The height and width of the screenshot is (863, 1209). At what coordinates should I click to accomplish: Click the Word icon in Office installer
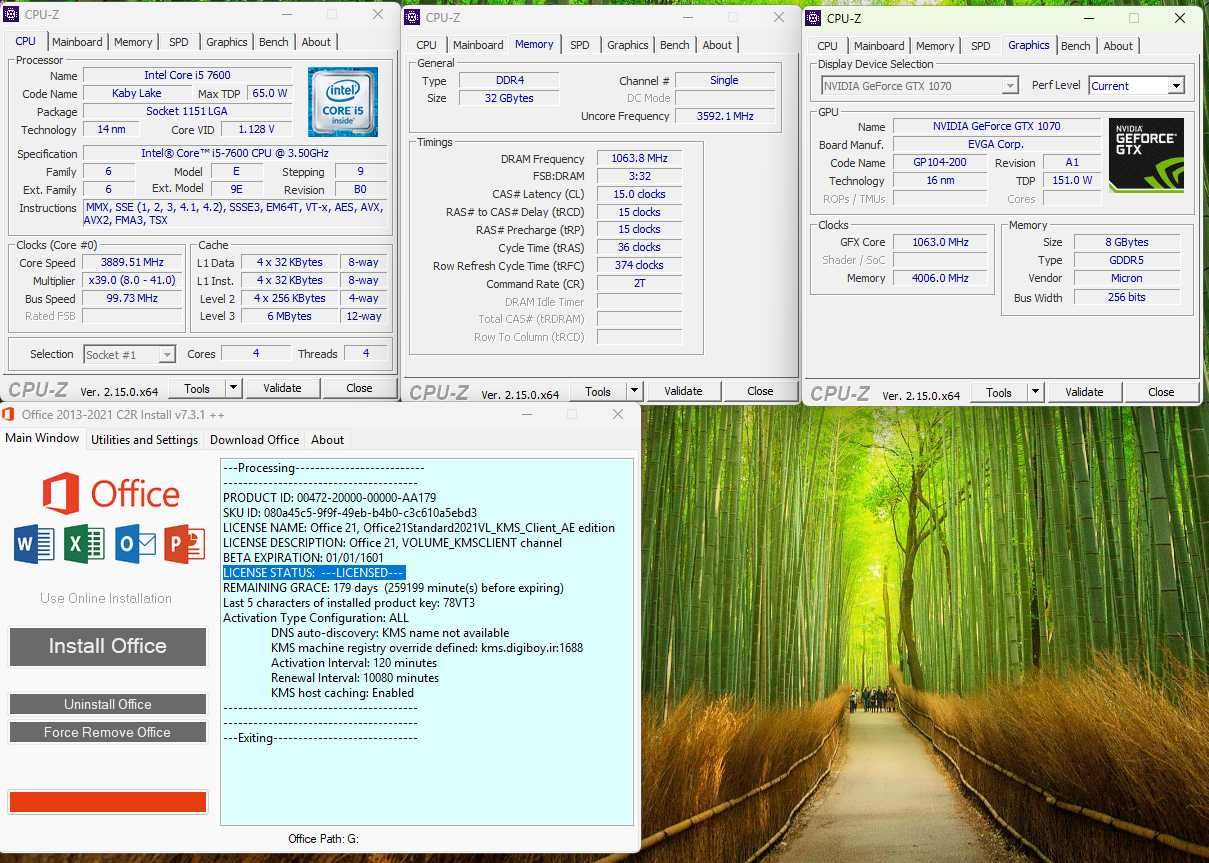pyautogui.click(x=34, y=544)
